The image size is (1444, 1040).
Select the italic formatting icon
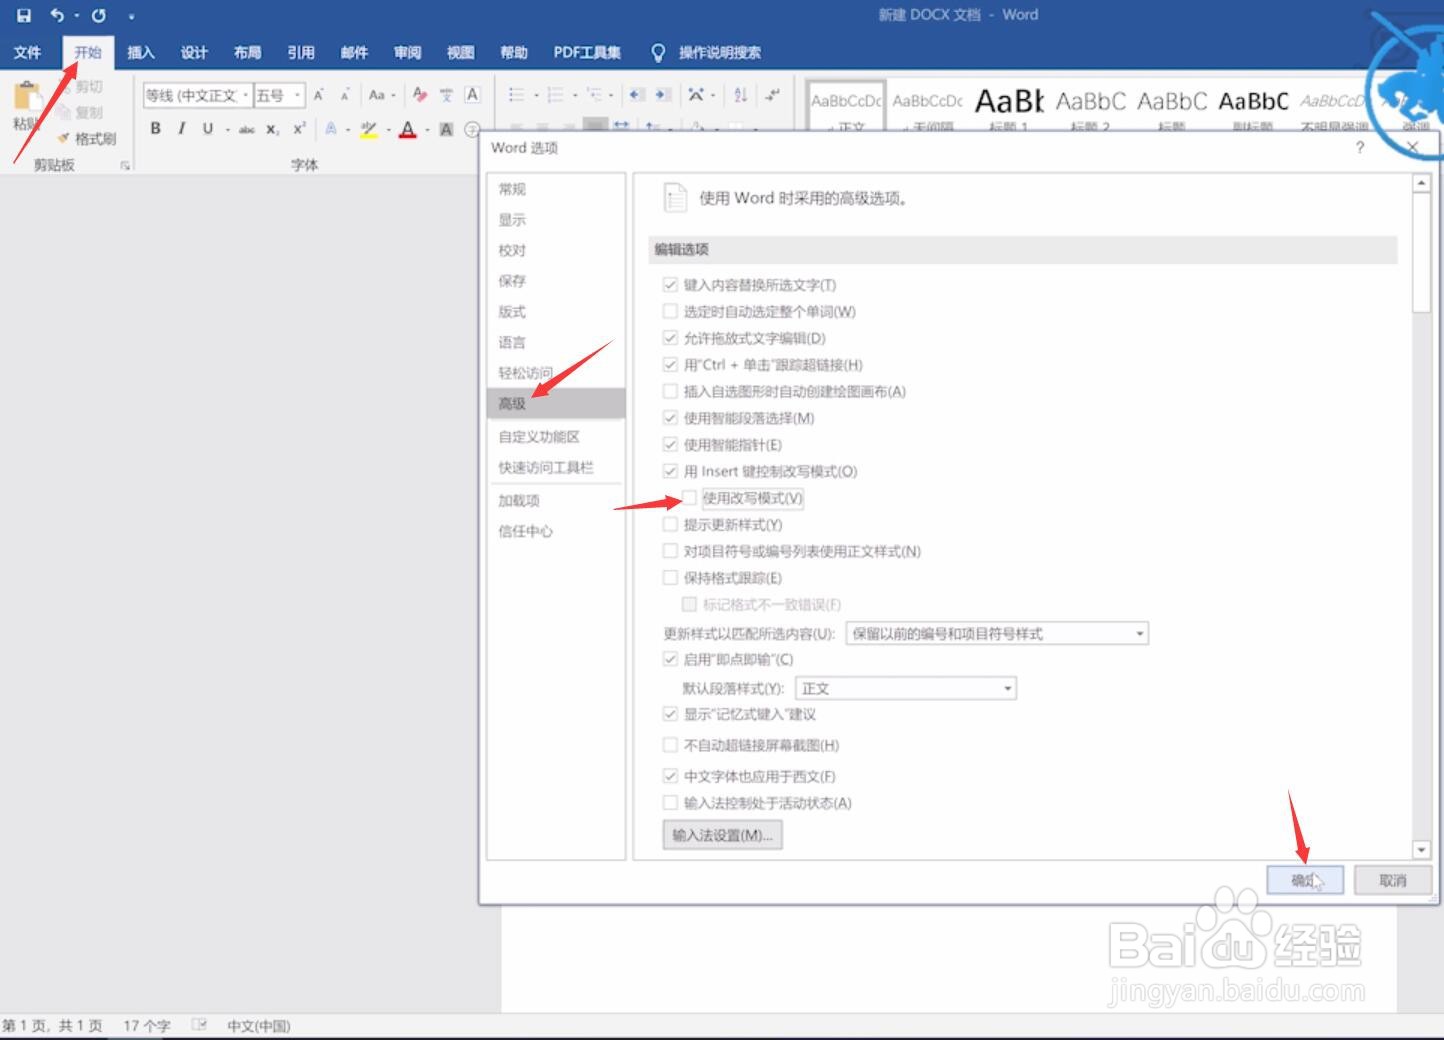tap(181, 128)
